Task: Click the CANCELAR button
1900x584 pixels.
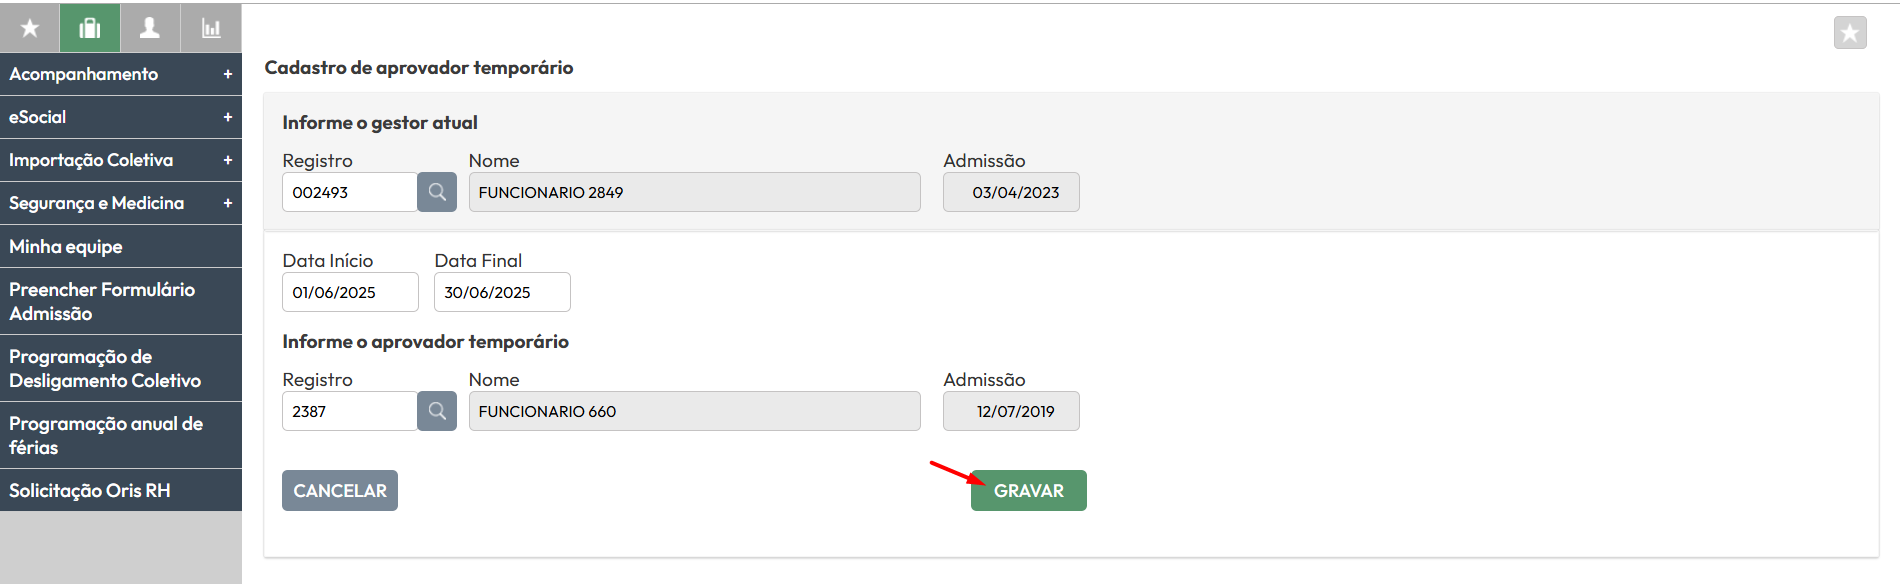Action: 340,491
